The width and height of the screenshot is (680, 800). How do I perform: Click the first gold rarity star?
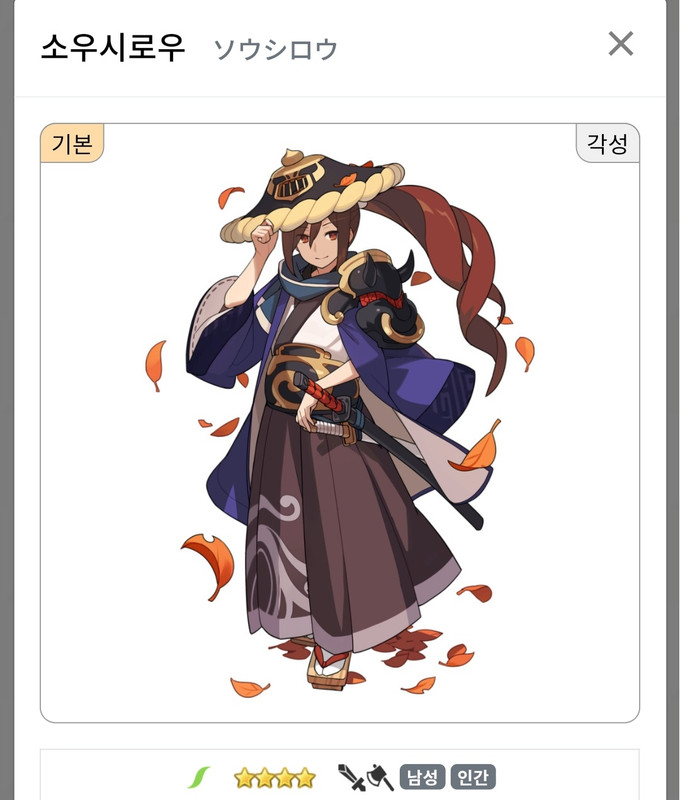pos(244,778)
